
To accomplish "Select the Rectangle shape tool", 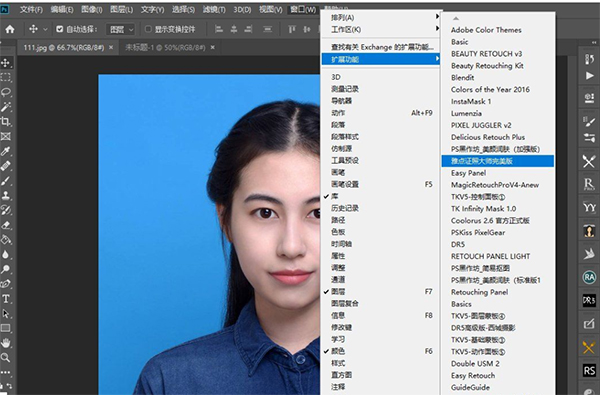I will pos(6,328).
